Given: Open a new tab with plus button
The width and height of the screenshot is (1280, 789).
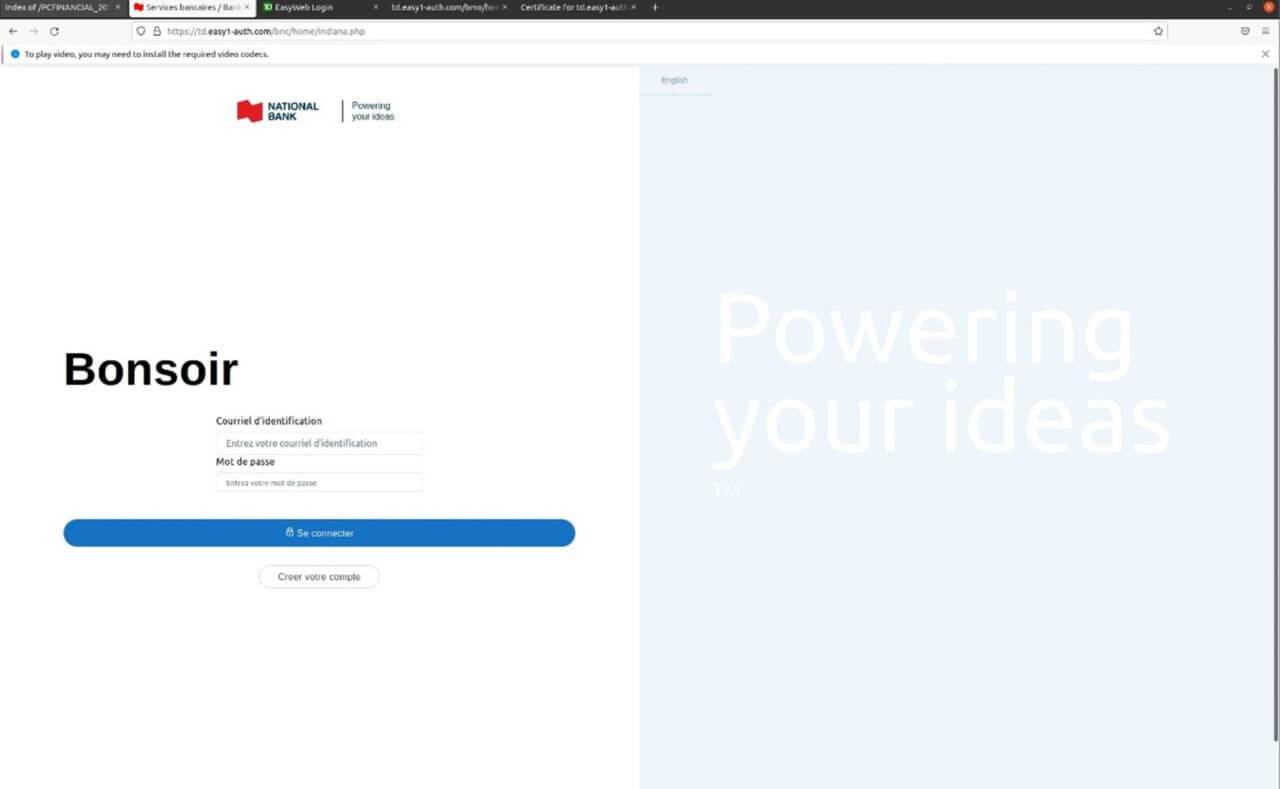Looking at the screenshot, I should tap(655, 7).
